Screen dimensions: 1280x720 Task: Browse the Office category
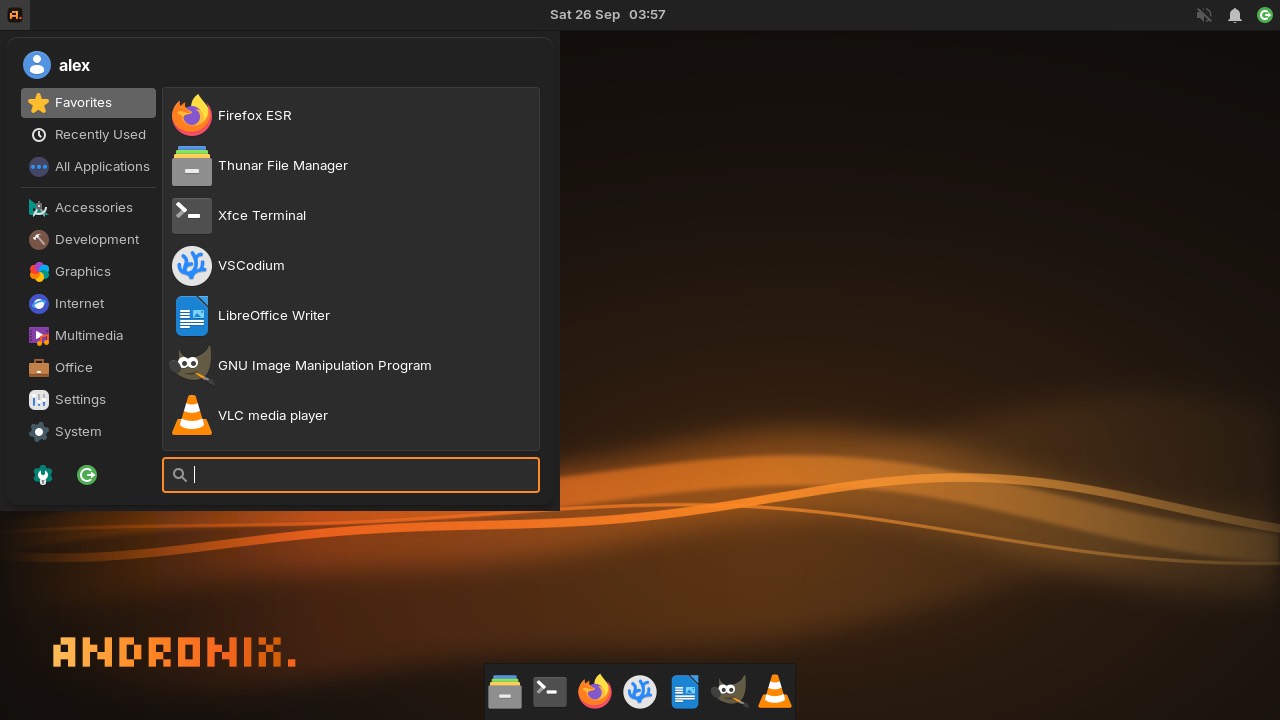click(x=88, y=367)
